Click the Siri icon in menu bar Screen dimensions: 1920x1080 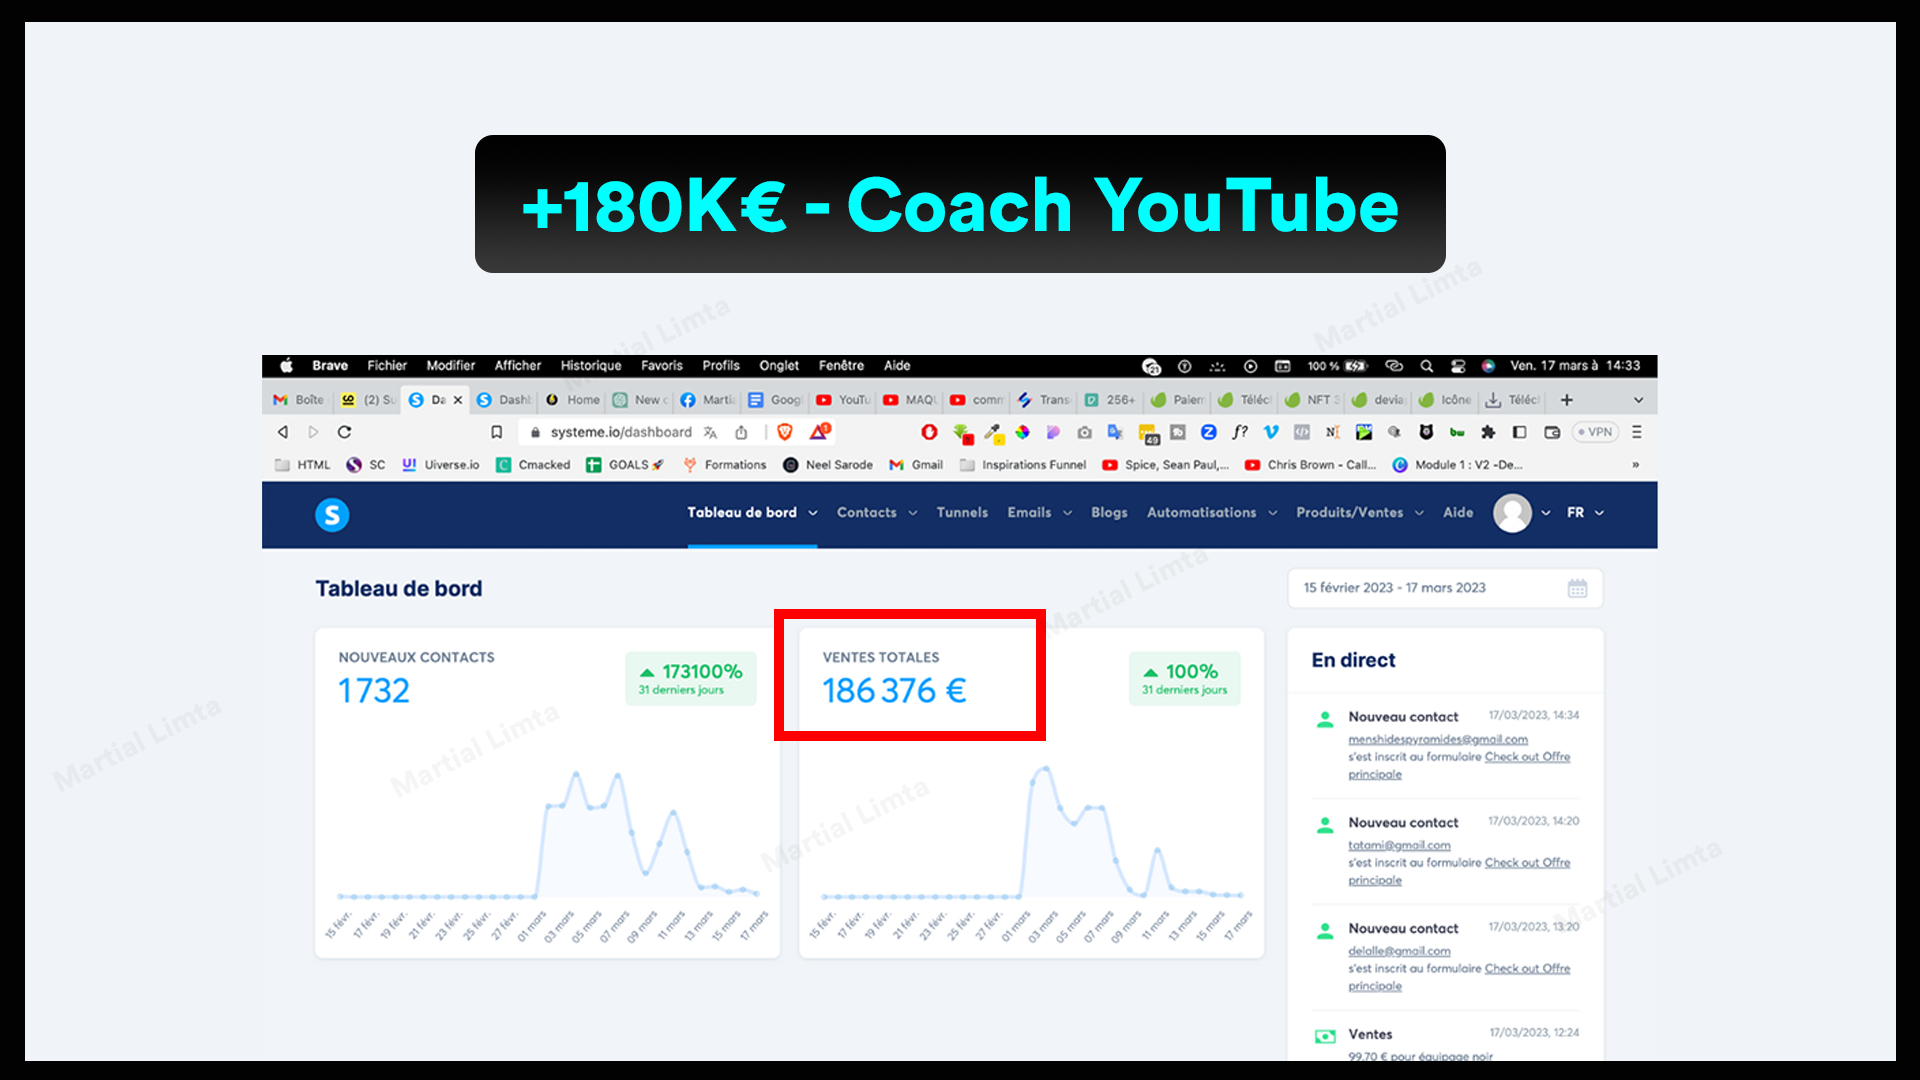[1488, 366]
